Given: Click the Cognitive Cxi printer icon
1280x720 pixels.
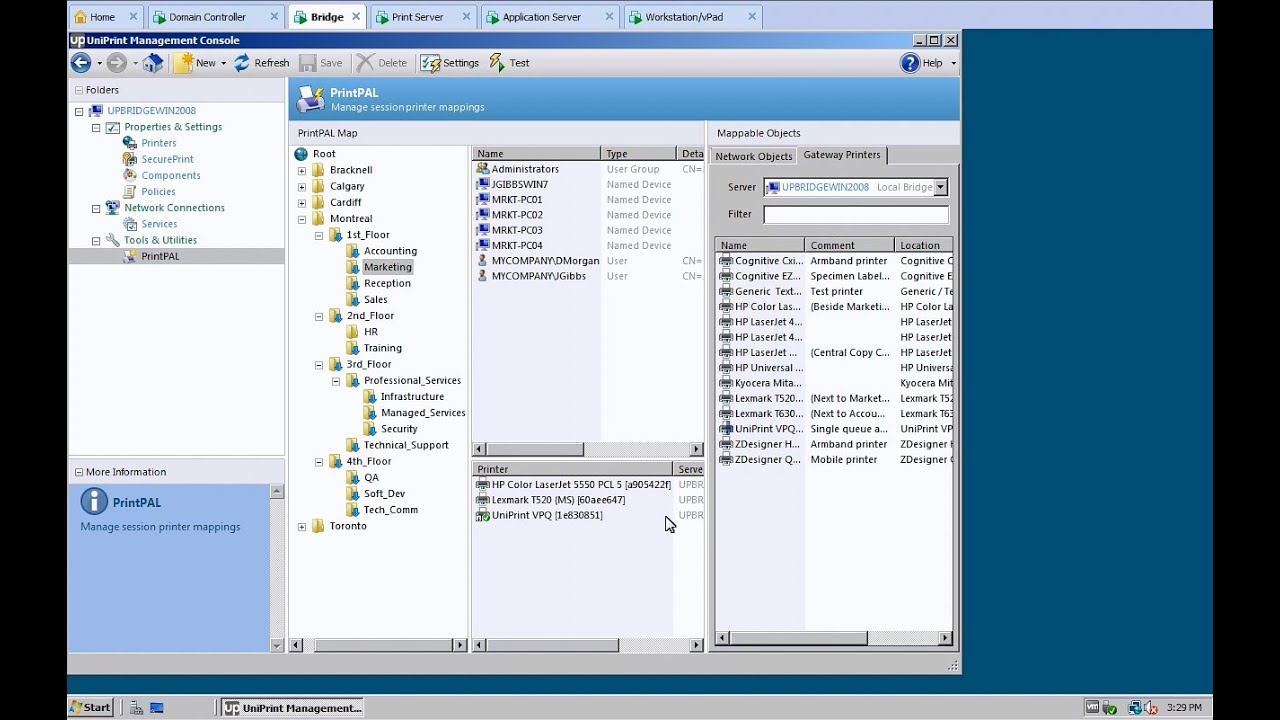Looking at the screenshot, I should click(726, 261).
